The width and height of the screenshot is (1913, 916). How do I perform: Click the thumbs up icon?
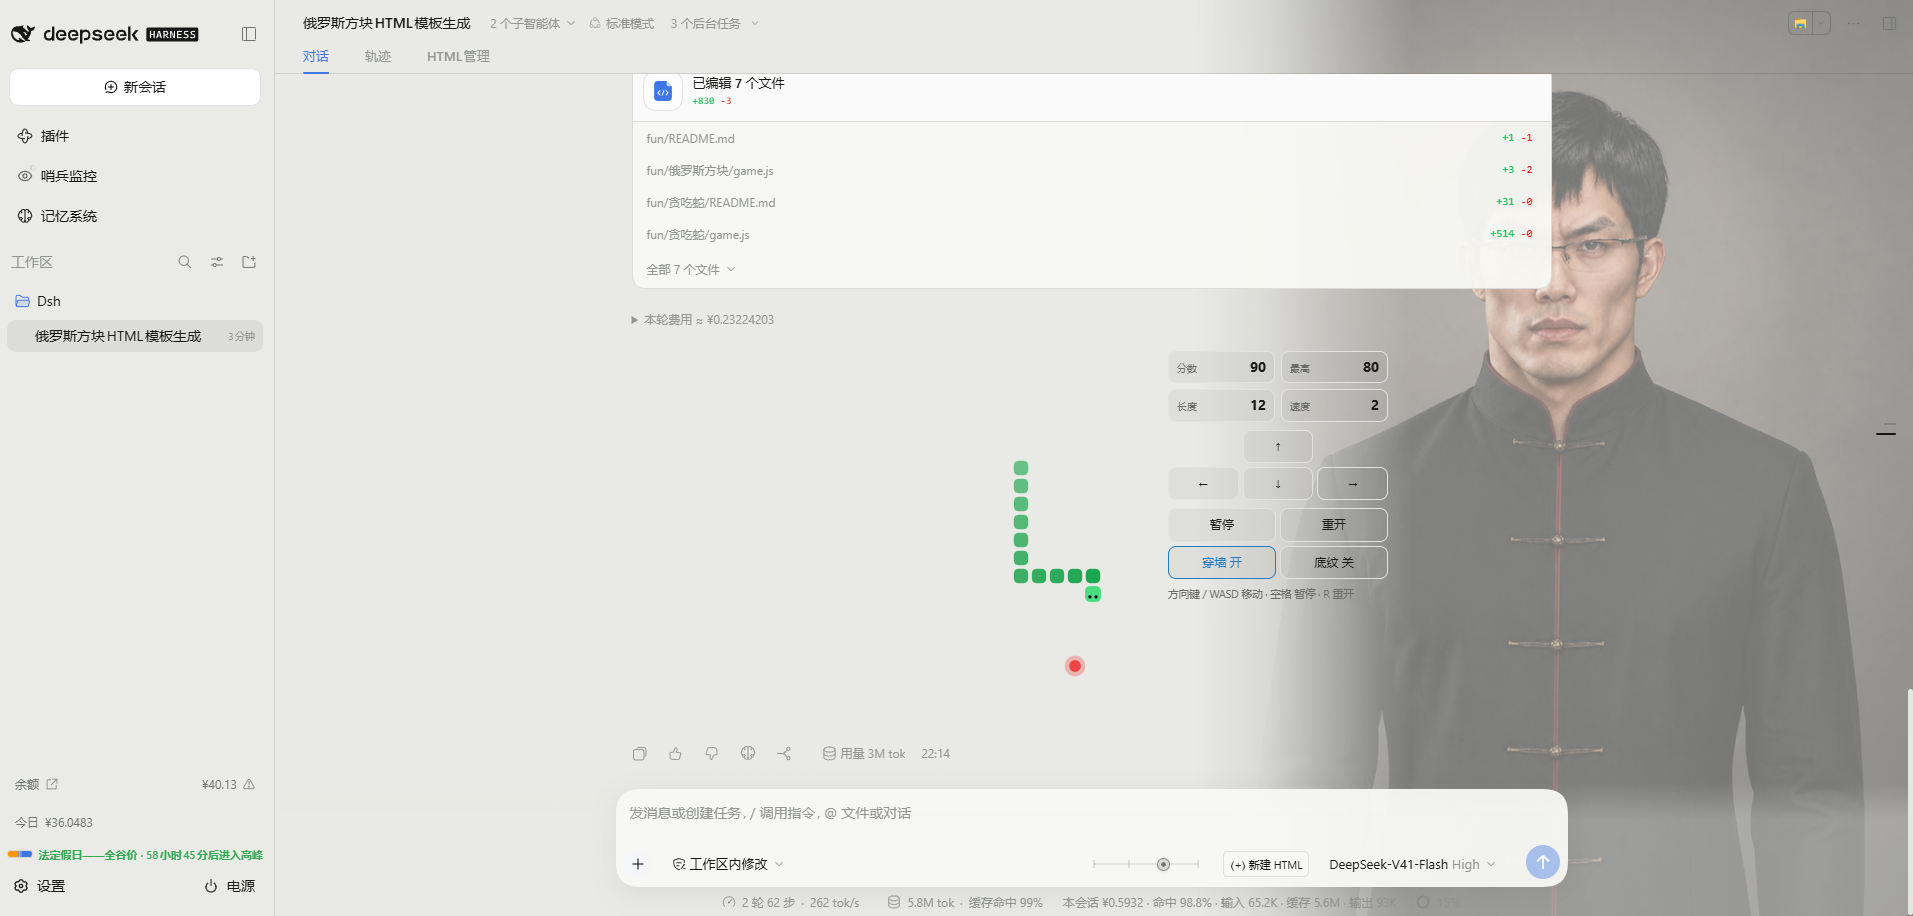[x=676, y=754]
